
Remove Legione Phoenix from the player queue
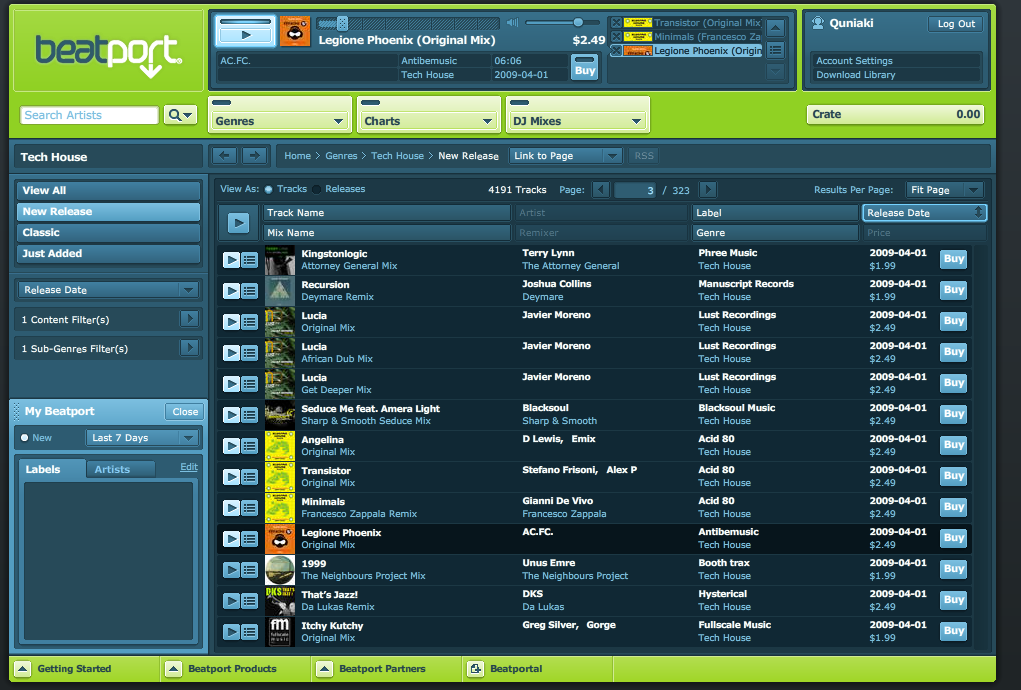tap(616, 50)
